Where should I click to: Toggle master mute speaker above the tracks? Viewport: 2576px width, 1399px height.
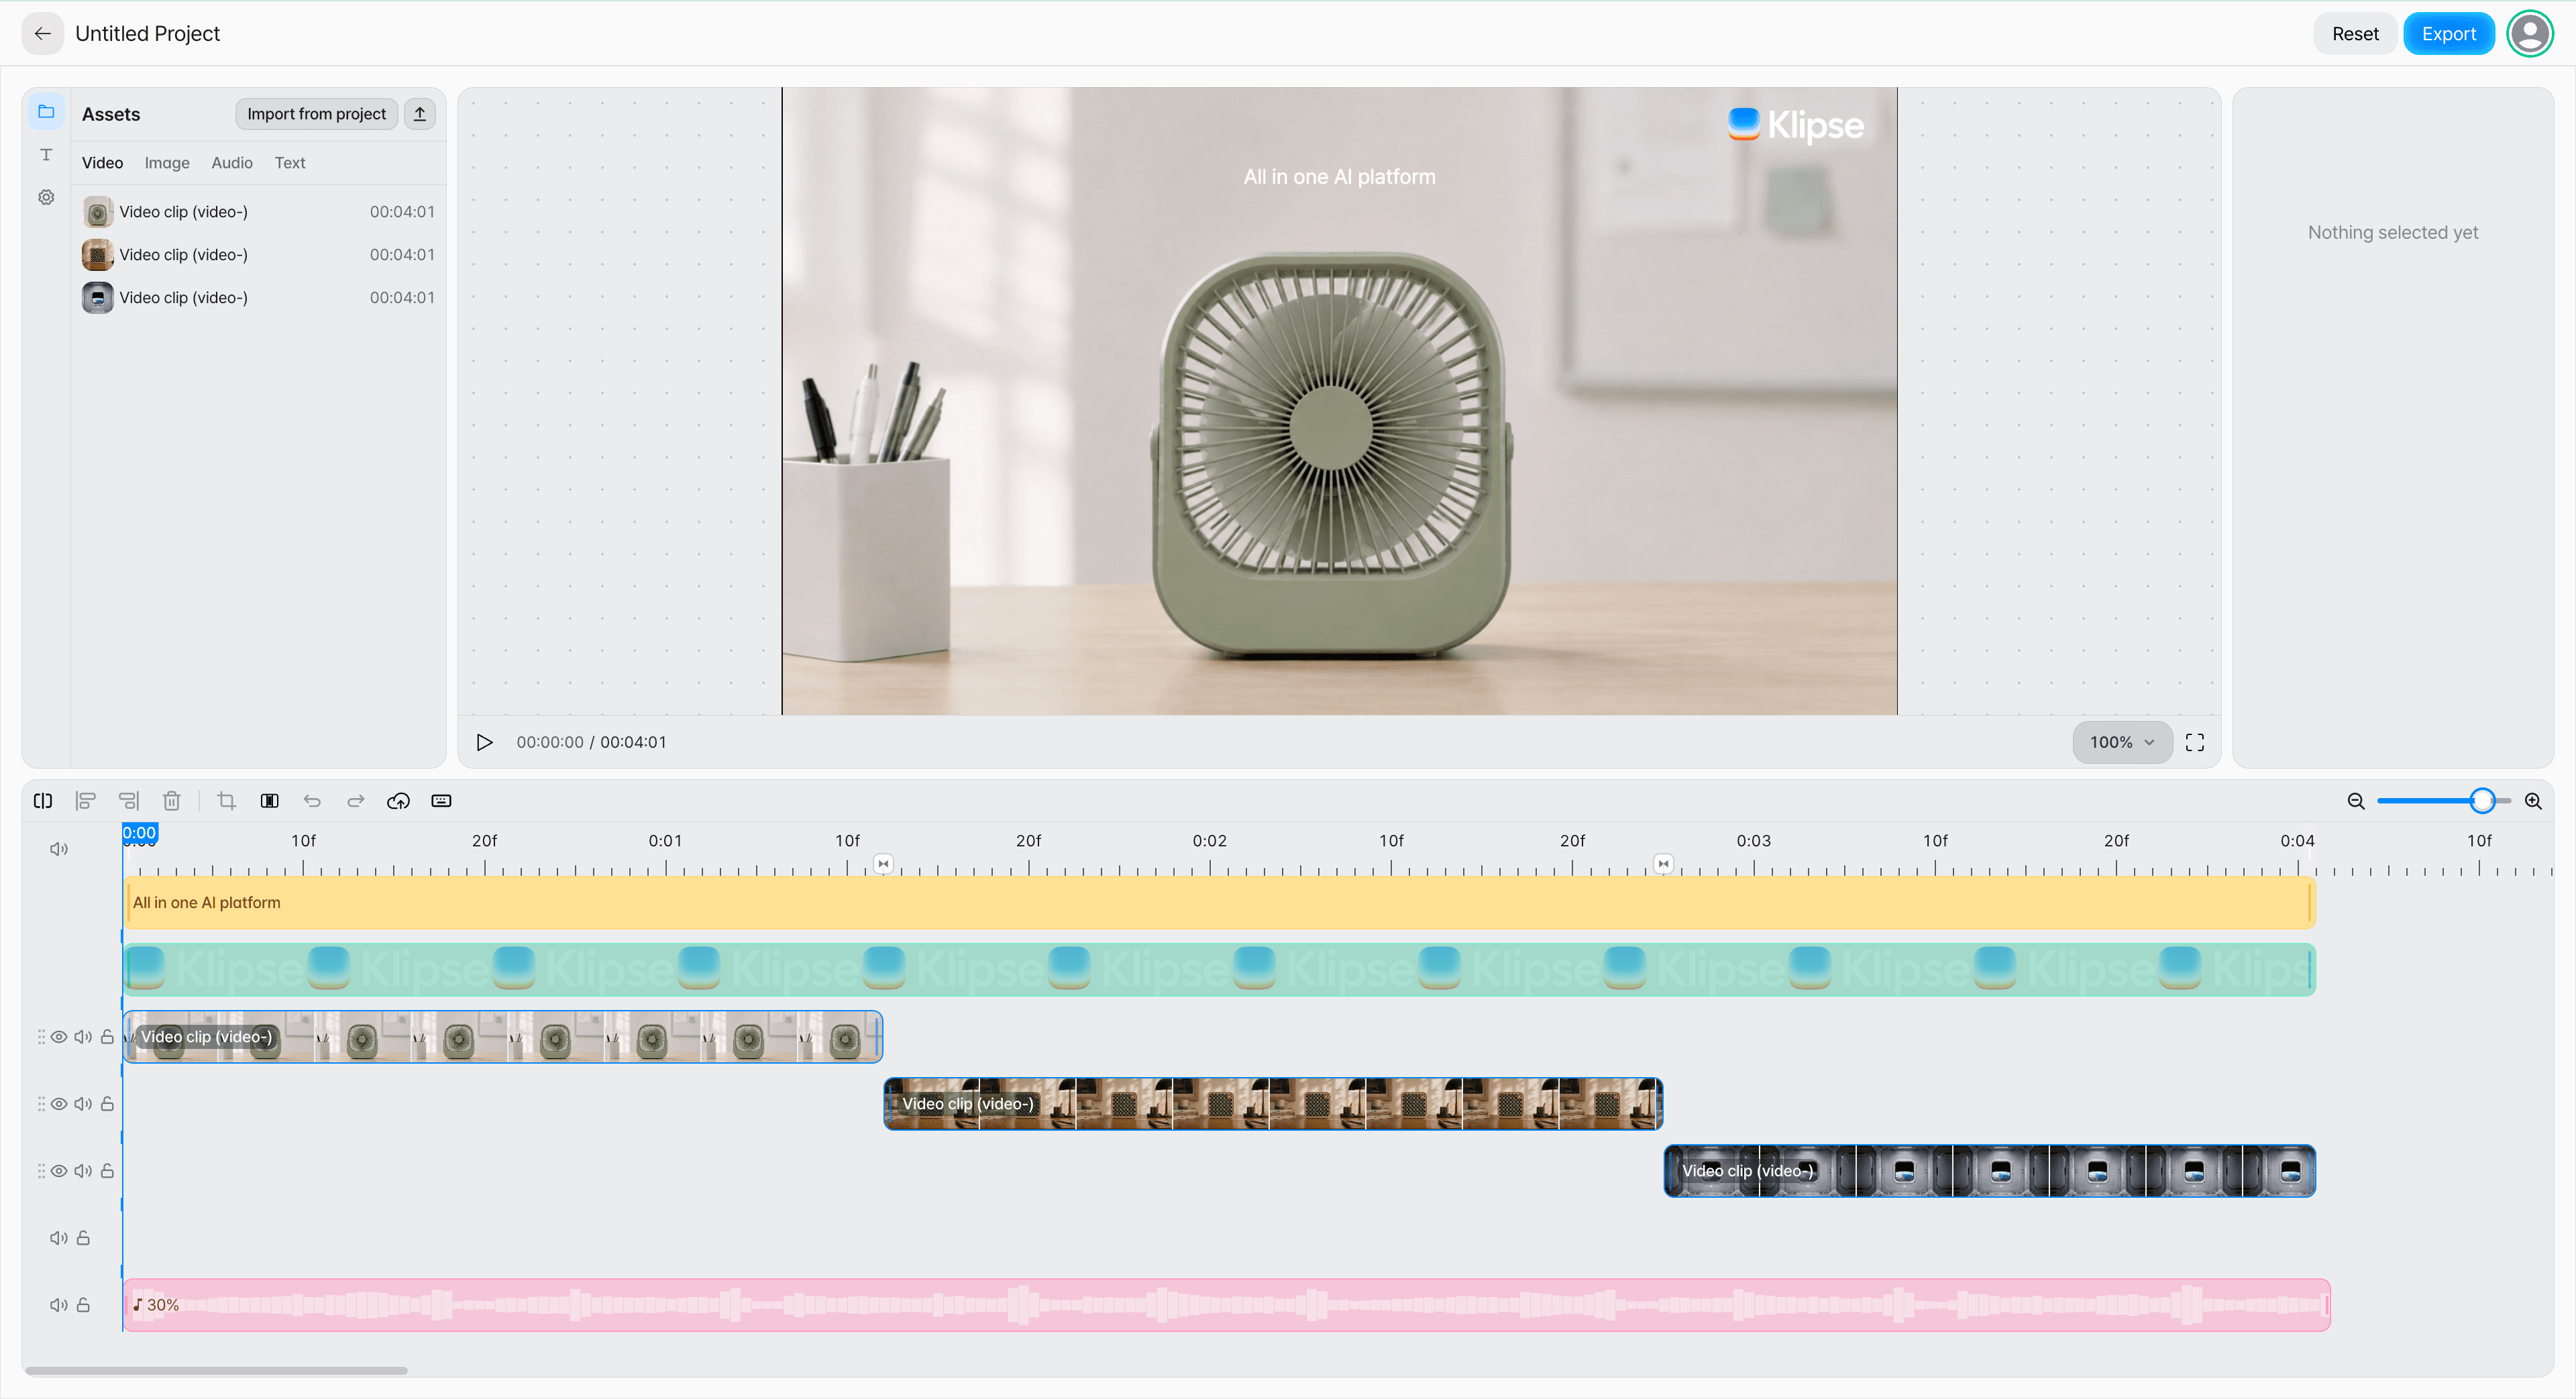click(x=59, y=849)
